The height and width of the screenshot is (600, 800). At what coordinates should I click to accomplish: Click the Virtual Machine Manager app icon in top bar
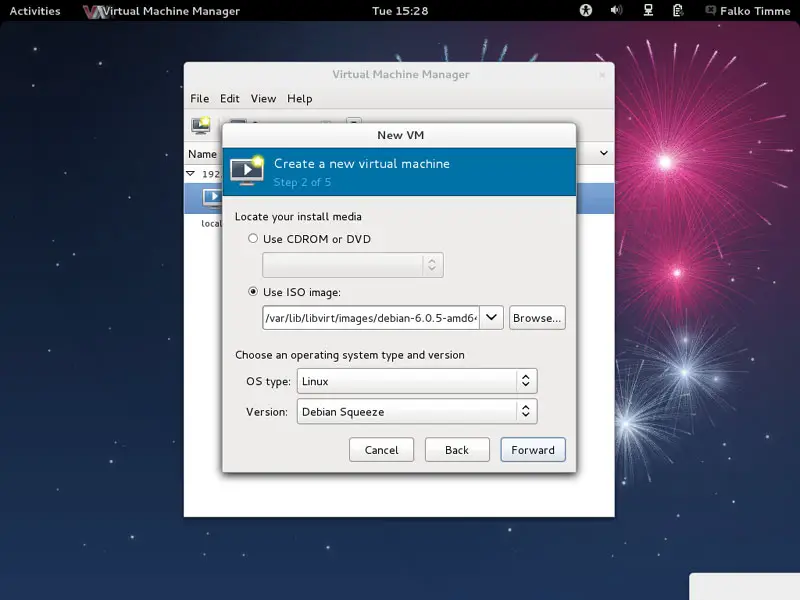coord(95,11)
